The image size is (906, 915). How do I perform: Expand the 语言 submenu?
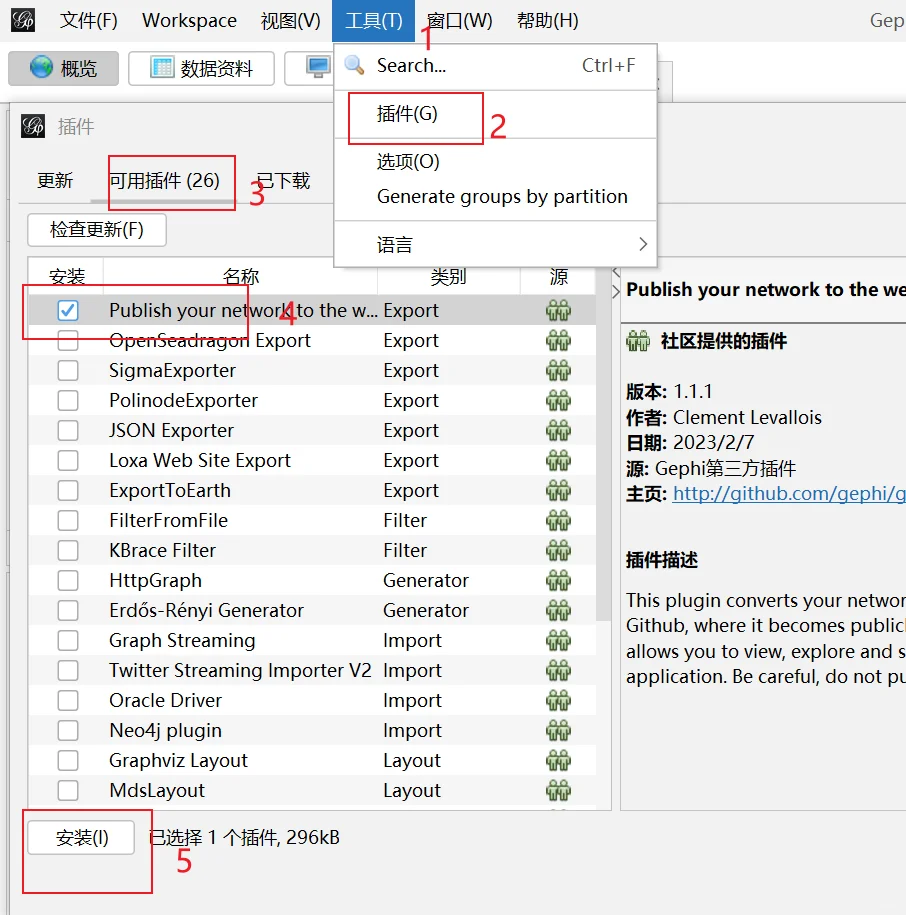click(x=496, y=244)
